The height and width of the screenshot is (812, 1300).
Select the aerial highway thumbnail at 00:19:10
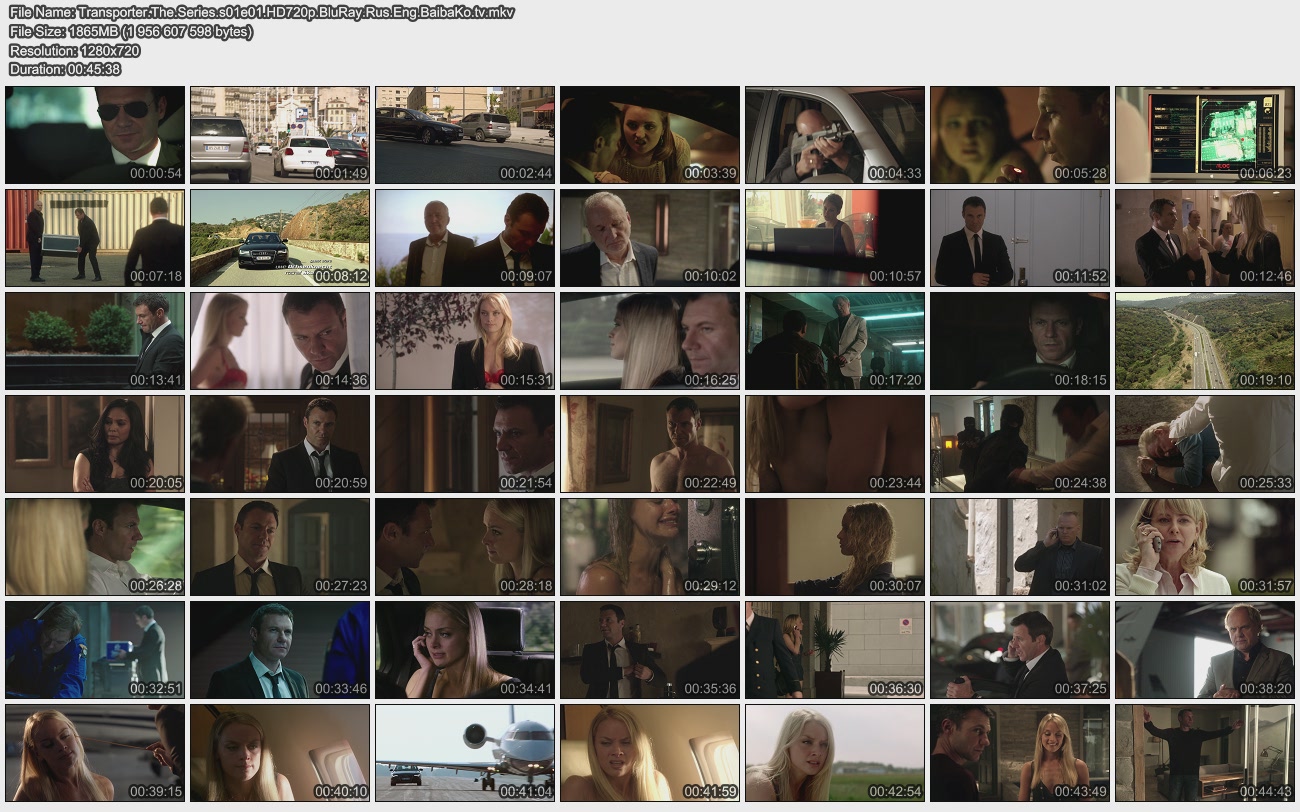point(1205,340)
